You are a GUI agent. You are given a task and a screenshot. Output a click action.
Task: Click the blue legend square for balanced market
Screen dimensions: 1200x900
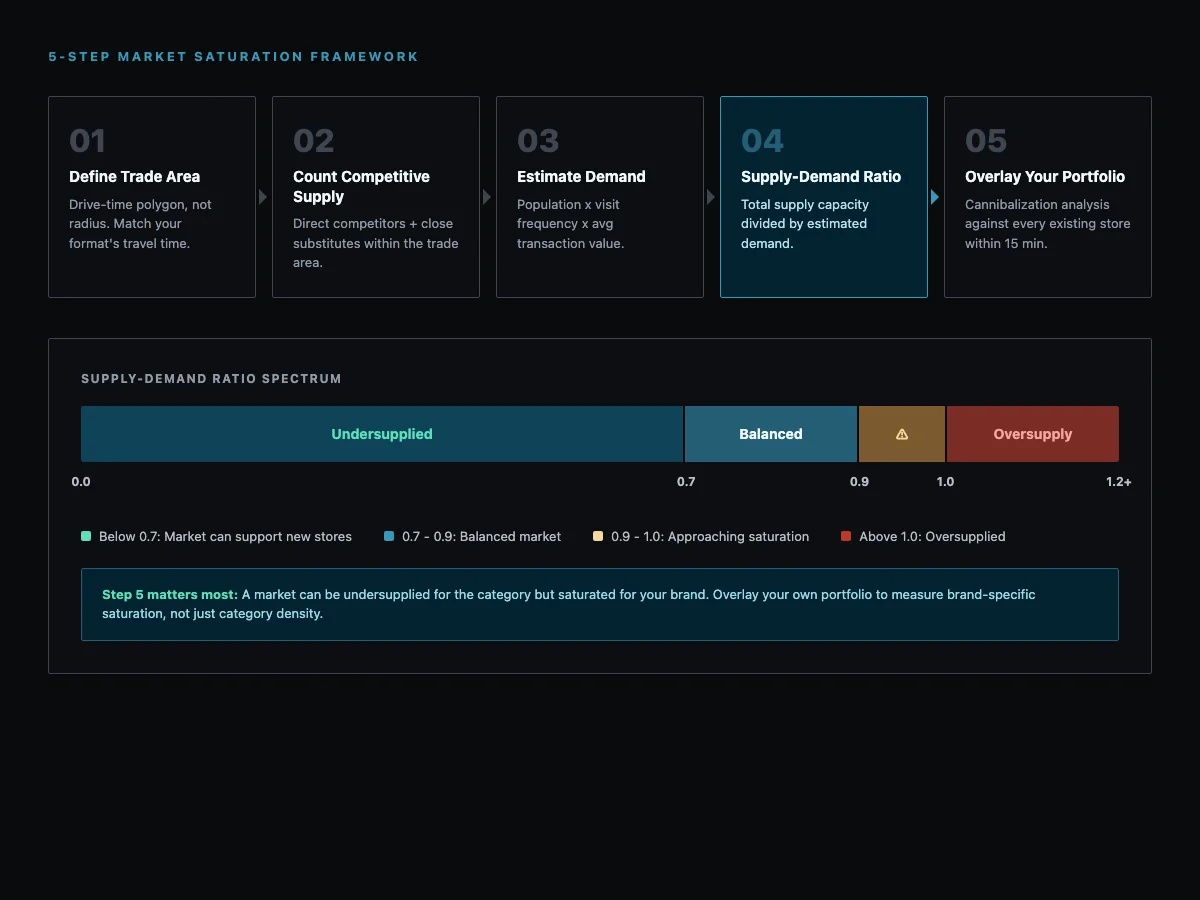(x=390, y=536)
